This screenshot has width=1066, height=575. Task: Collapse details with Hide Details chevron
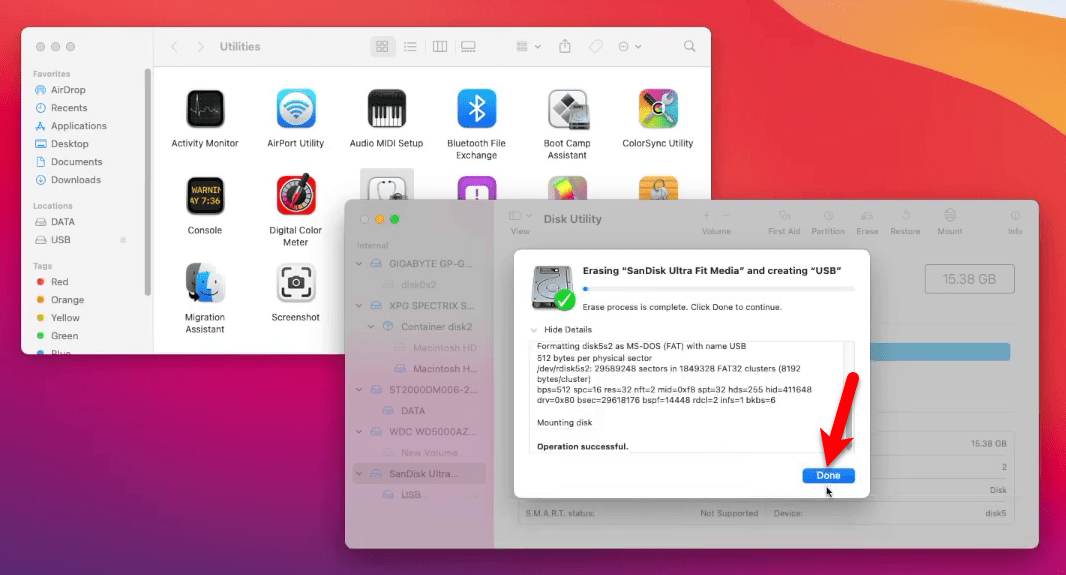[x=534, y=330]
